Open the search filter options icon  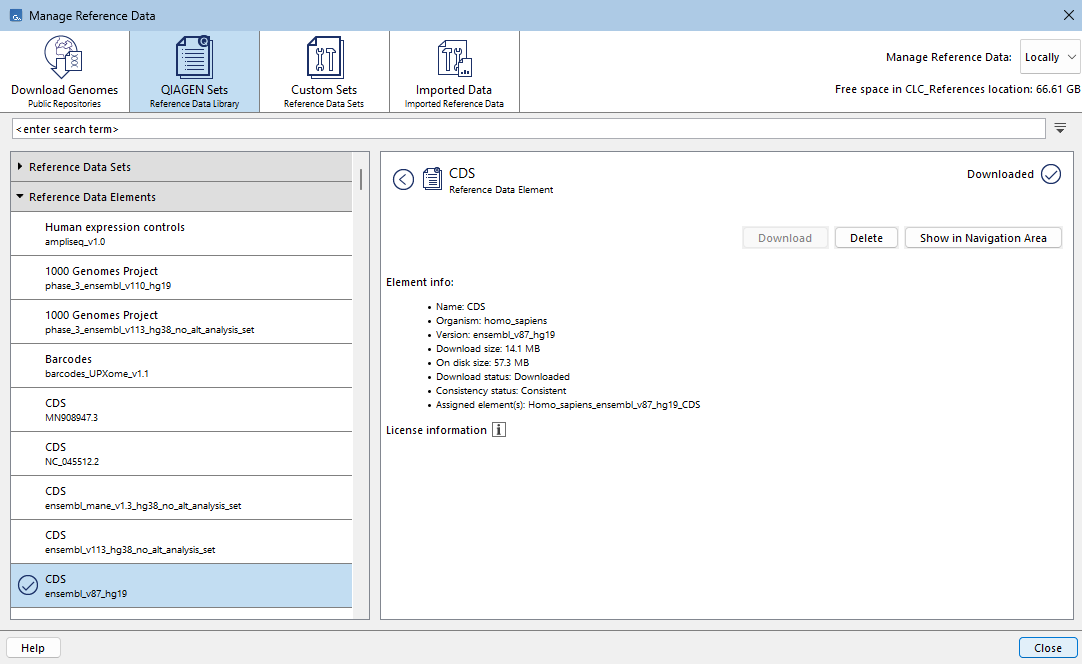coord(1060,129)
